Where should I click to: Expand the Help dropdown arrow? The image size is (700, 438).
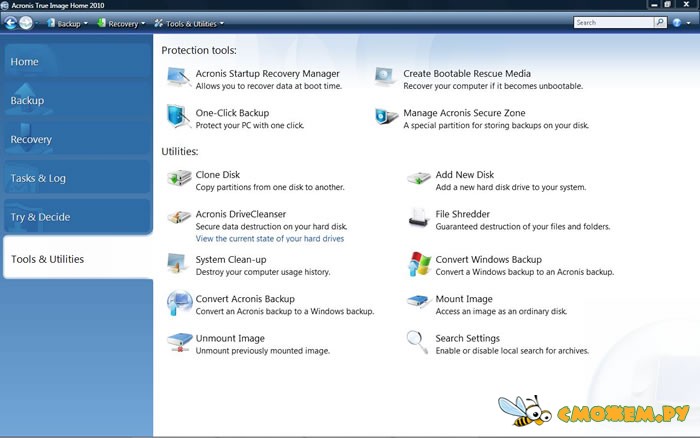[688, 23]
